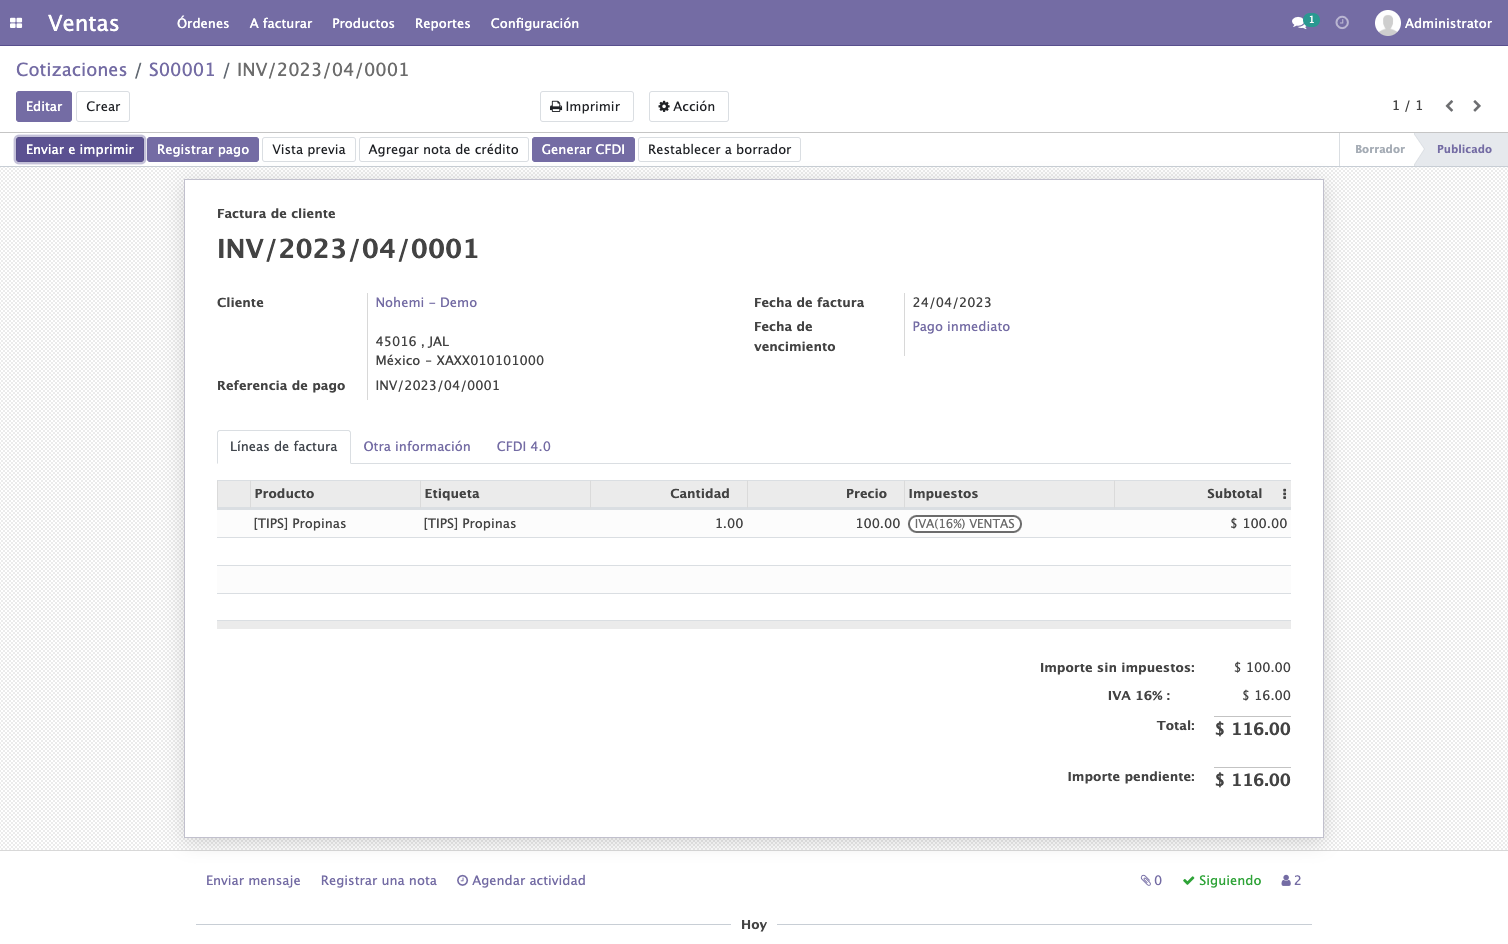Open the Reportes menu
1508x944 pixels.
tap(442, 23)
